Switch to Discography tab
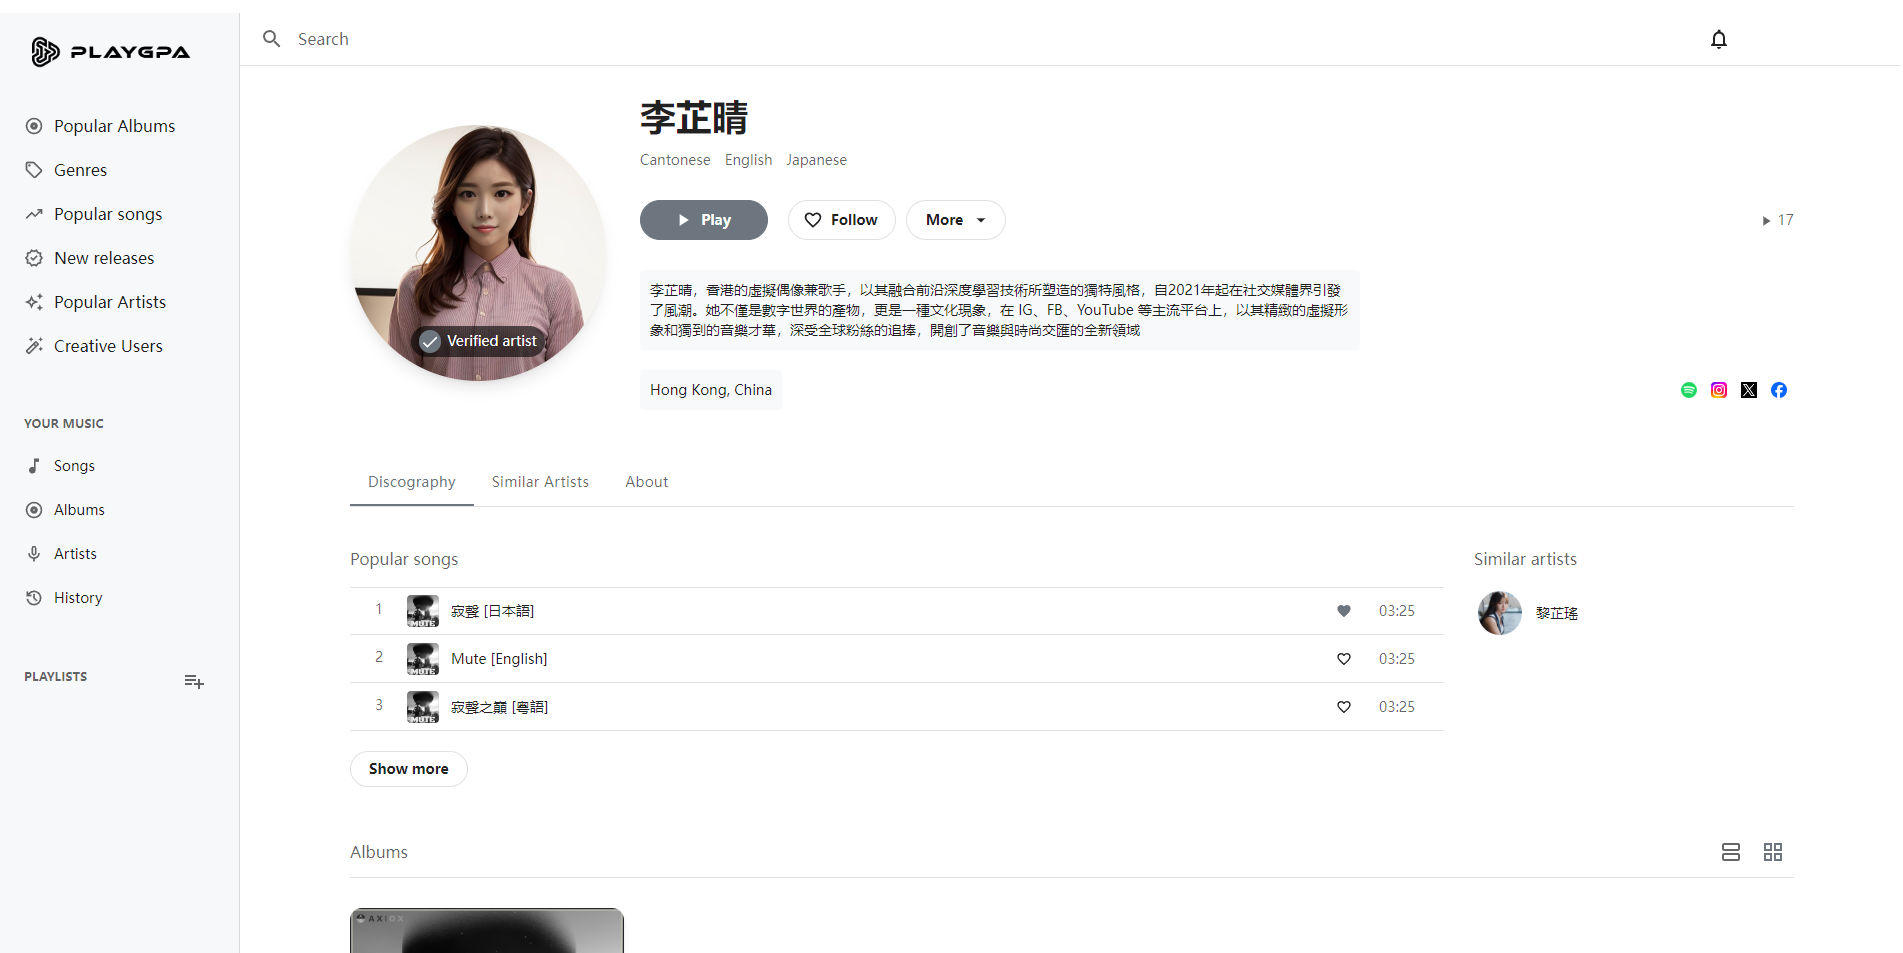Viewport: 1903px width, 953px height. point(412,482)
